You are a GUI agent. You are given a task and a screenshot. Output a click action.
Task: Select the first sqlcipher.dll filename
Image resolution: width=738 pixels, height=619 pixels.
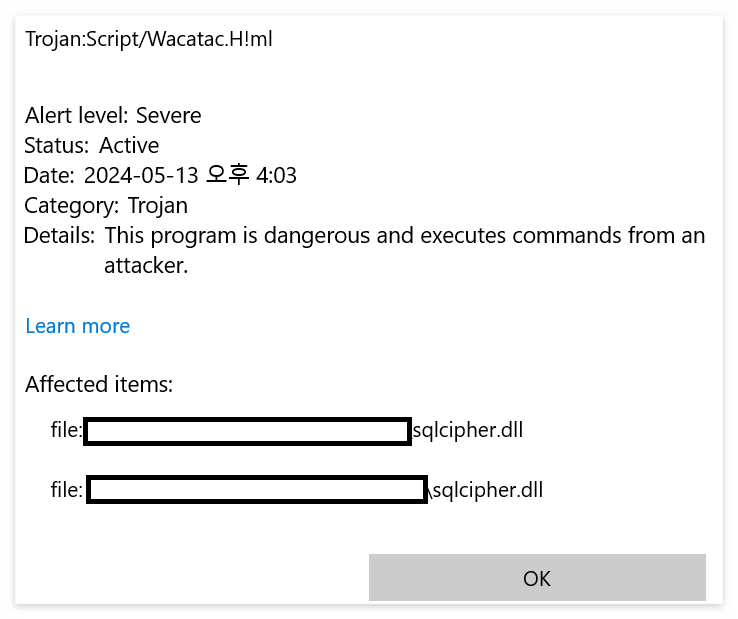(x=468, y=431)
